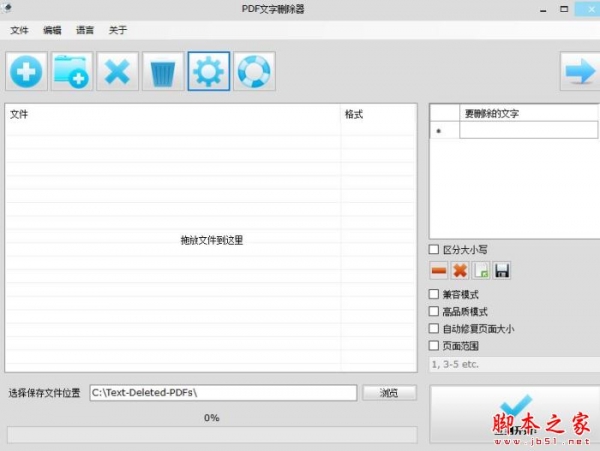600x451 pixels.
Task: Click the trash bin clear list icon
Action: [163, 71]
